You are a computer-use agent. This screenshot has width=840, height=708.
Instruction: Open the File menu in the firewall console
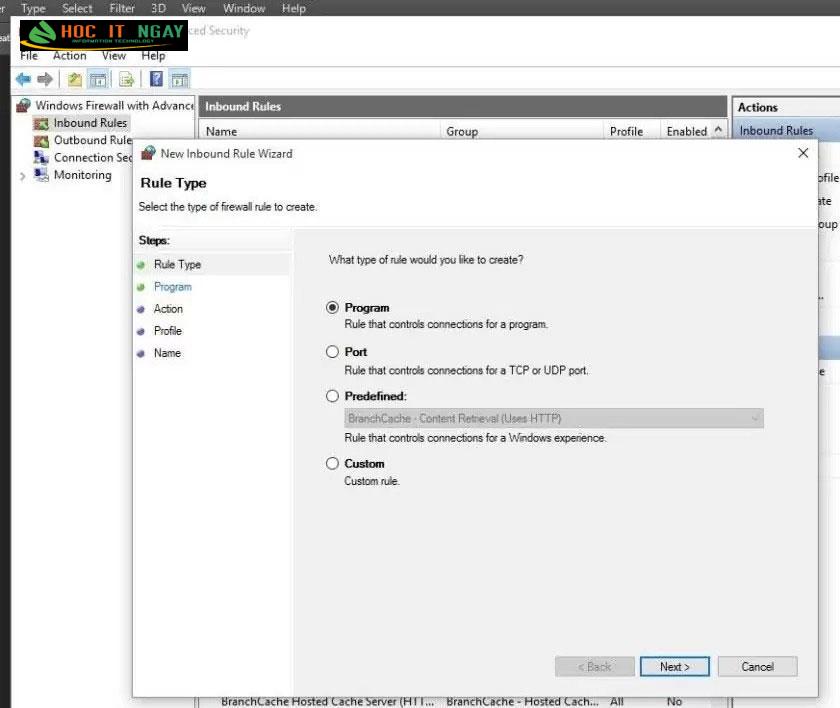(x=29, y=56)
